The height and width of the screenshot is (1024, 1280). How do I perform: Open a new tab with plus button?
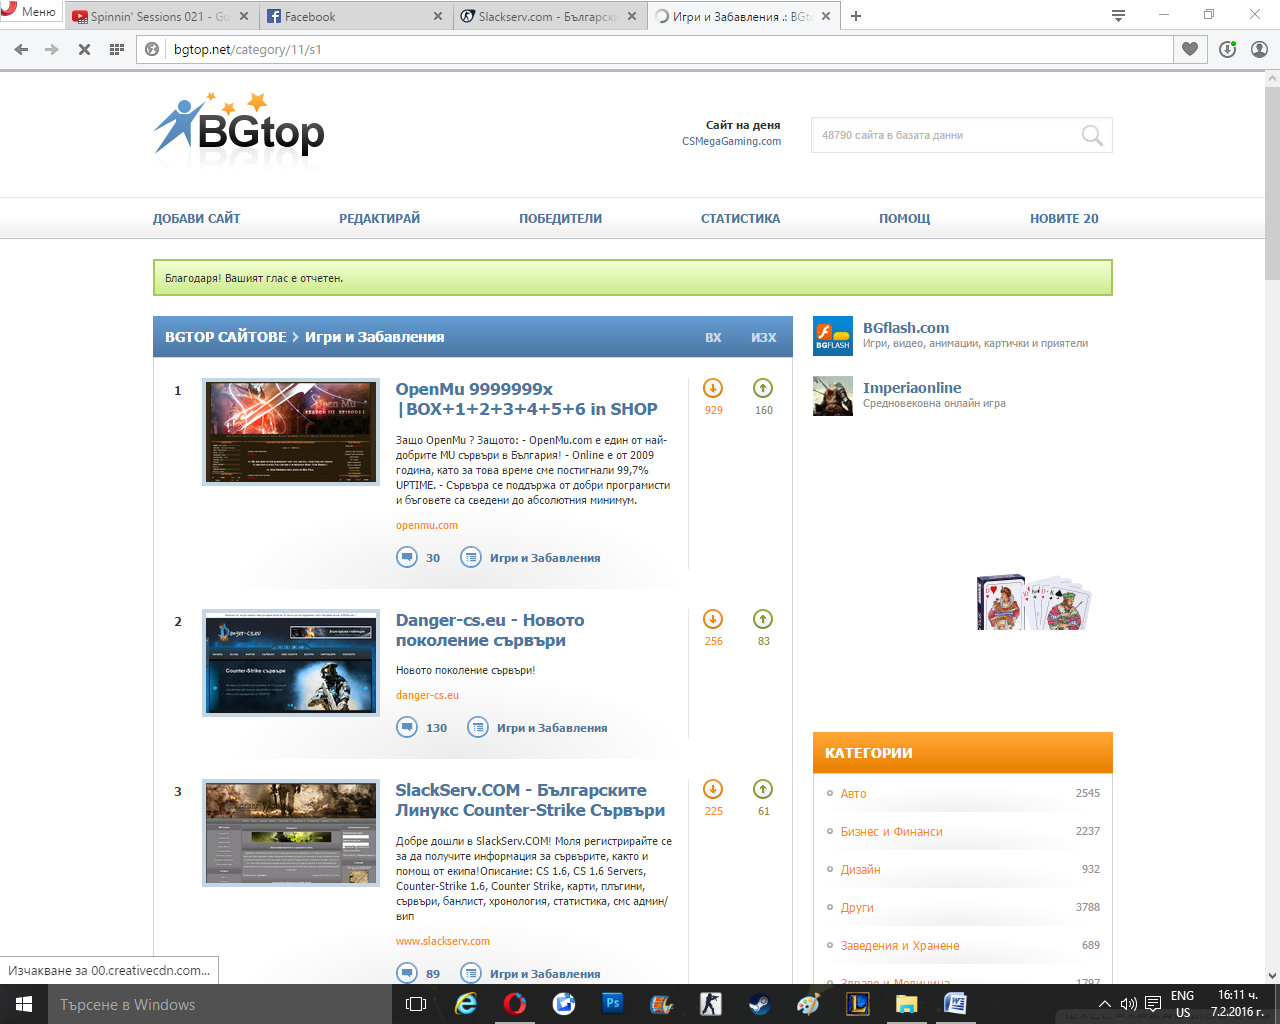coord(856,16)
